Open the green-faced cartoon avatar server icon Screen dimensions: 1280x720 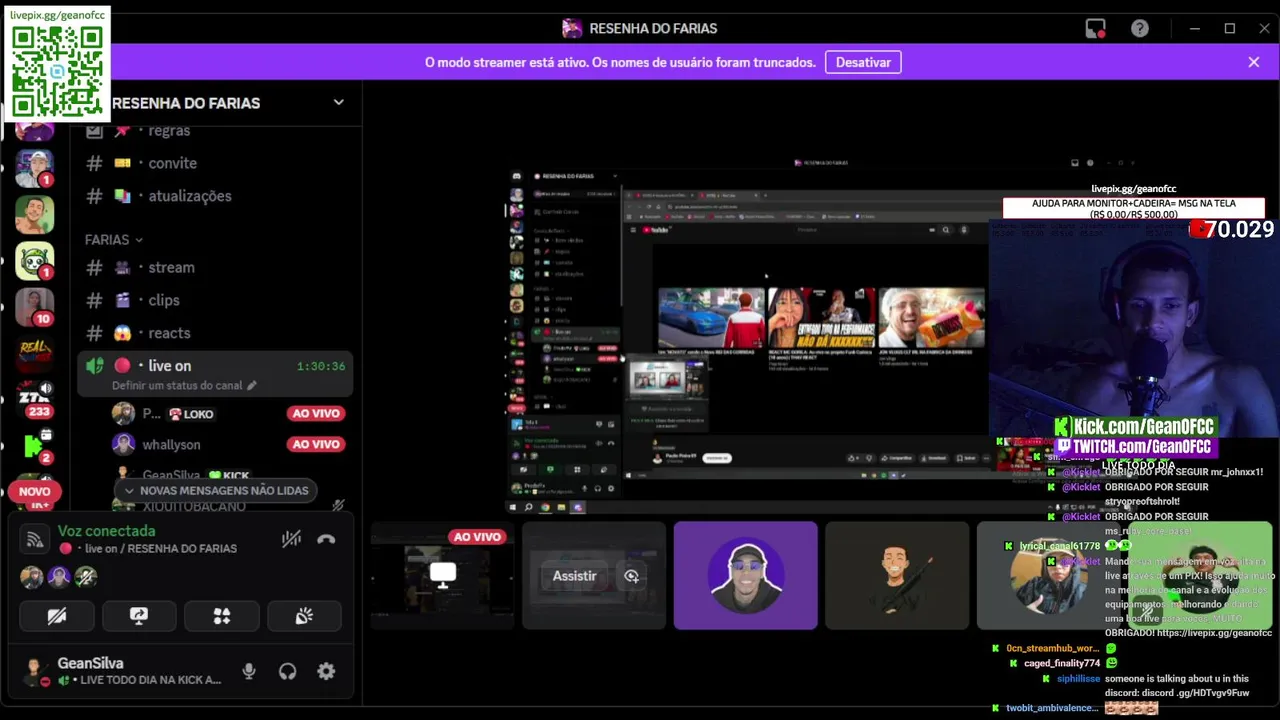pos(34,260)
